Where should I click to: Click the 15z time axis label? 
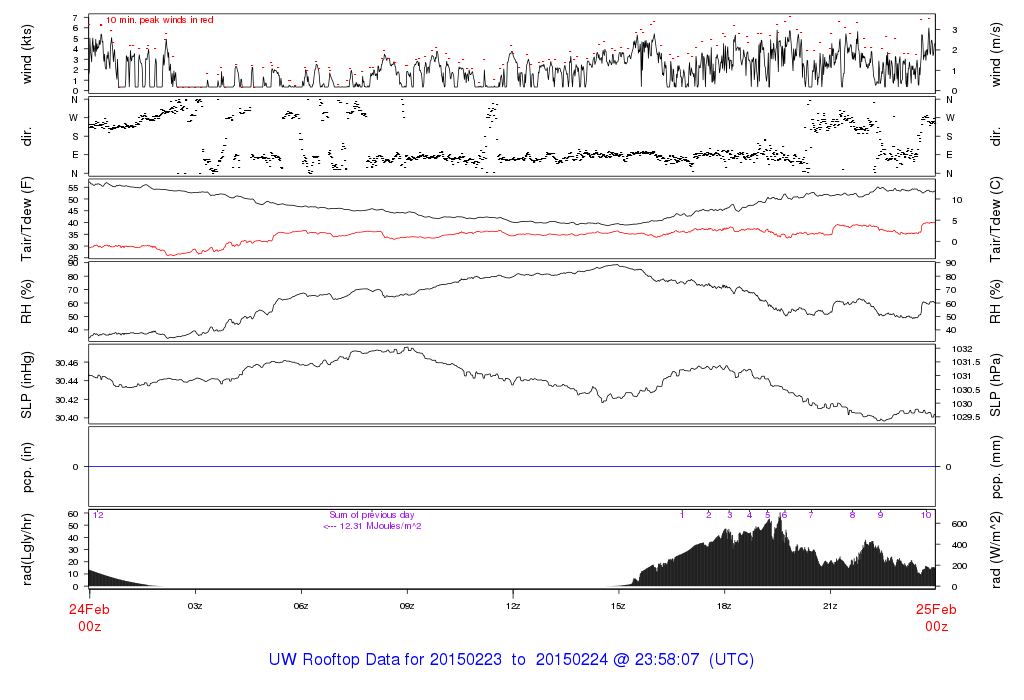point(619,606)
